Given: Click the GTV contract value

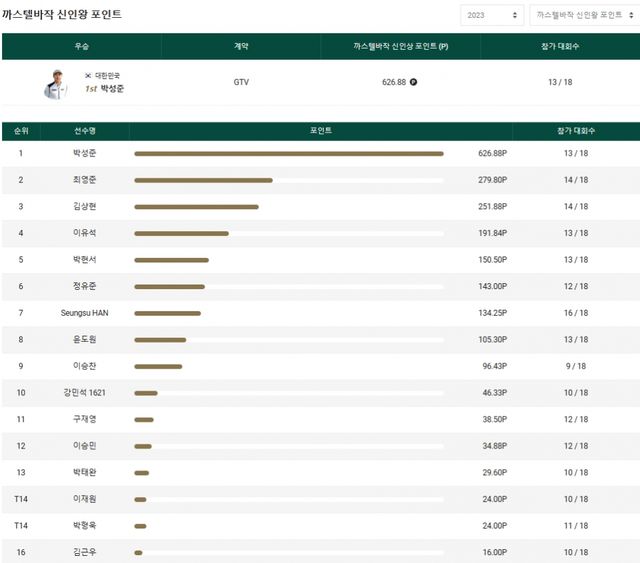Looking at the screenshot, I should (x=241, y=82).
